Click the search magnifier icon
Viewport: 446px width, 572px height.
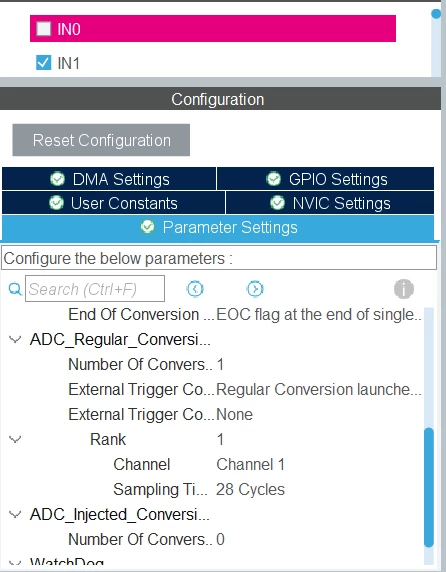[x=15, y=289]
